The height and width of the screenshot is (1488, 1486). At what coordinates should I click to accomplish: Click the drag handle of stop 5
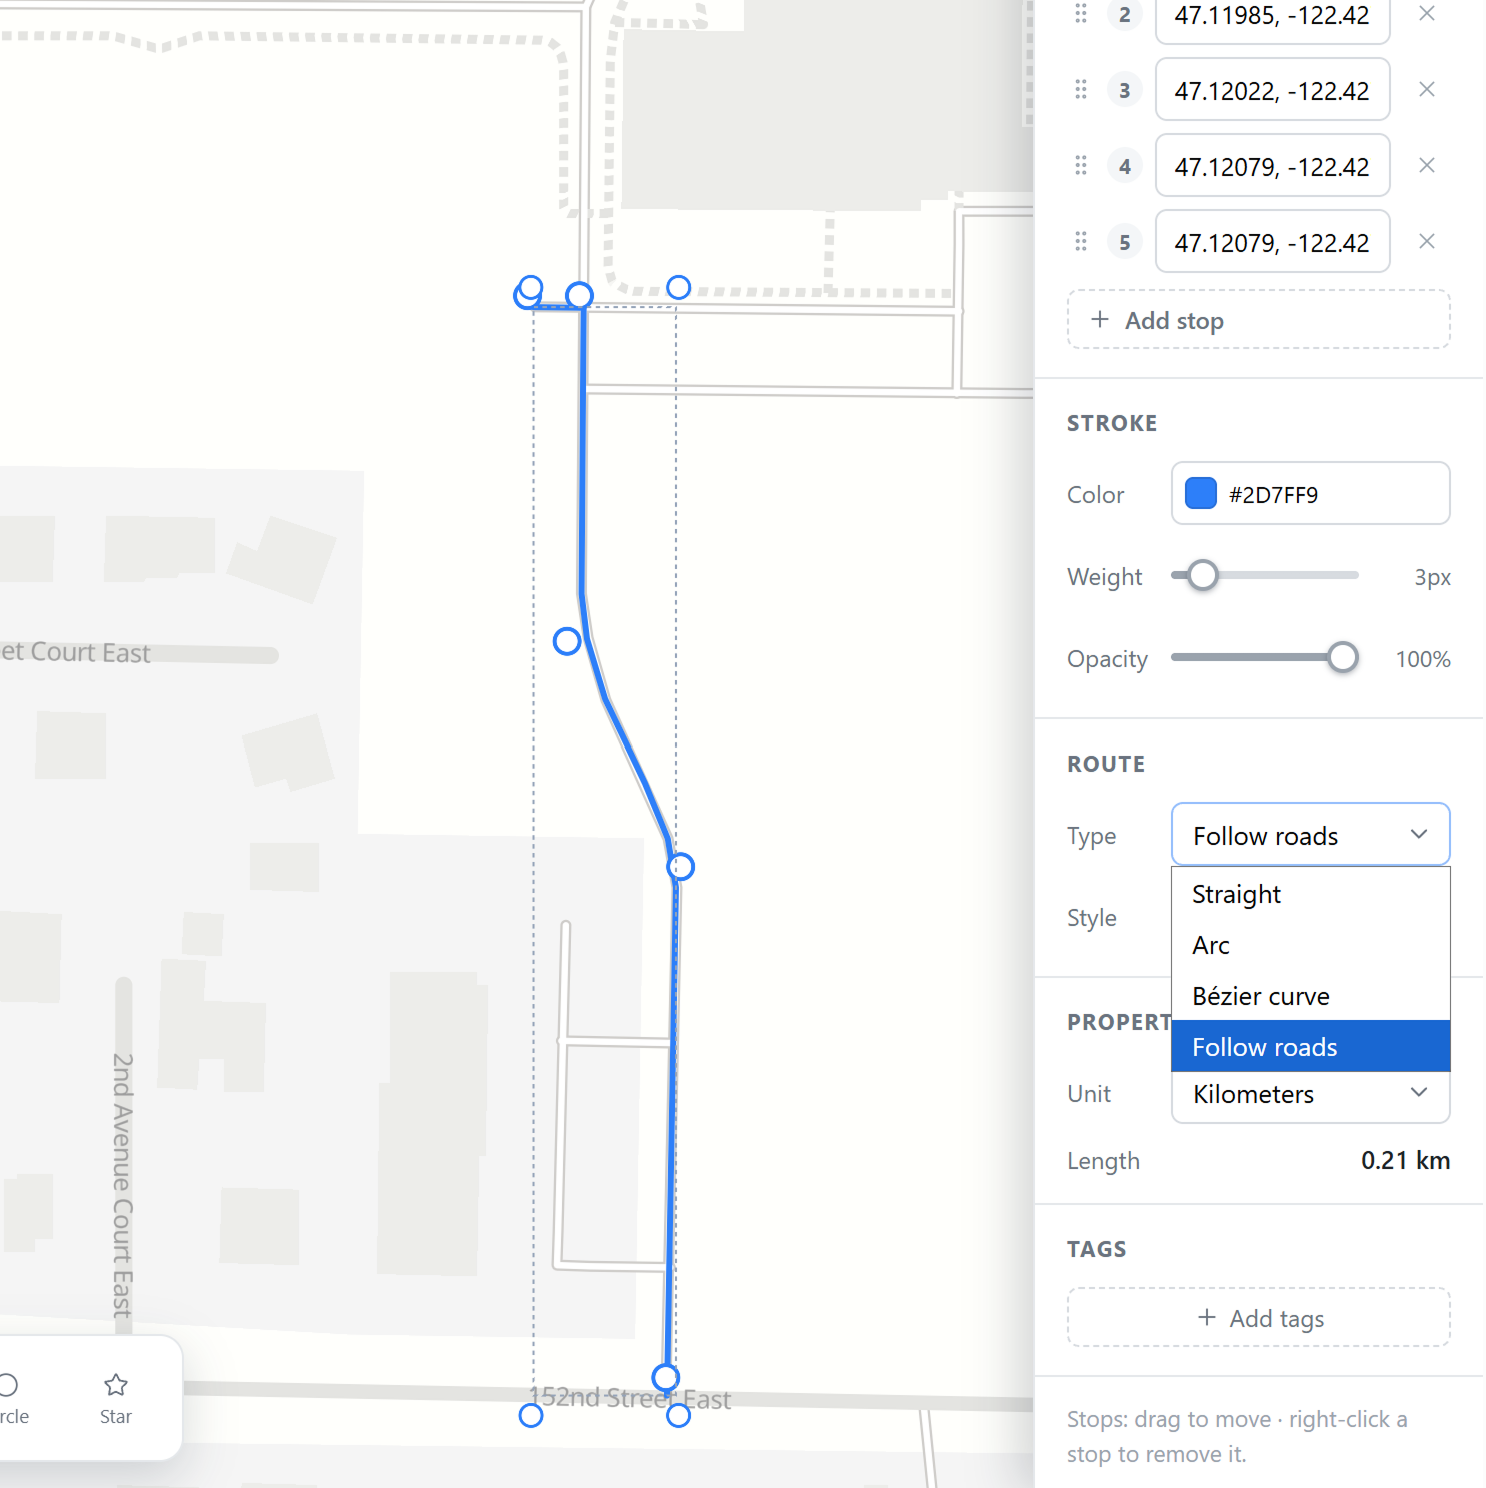point(1081,242)
